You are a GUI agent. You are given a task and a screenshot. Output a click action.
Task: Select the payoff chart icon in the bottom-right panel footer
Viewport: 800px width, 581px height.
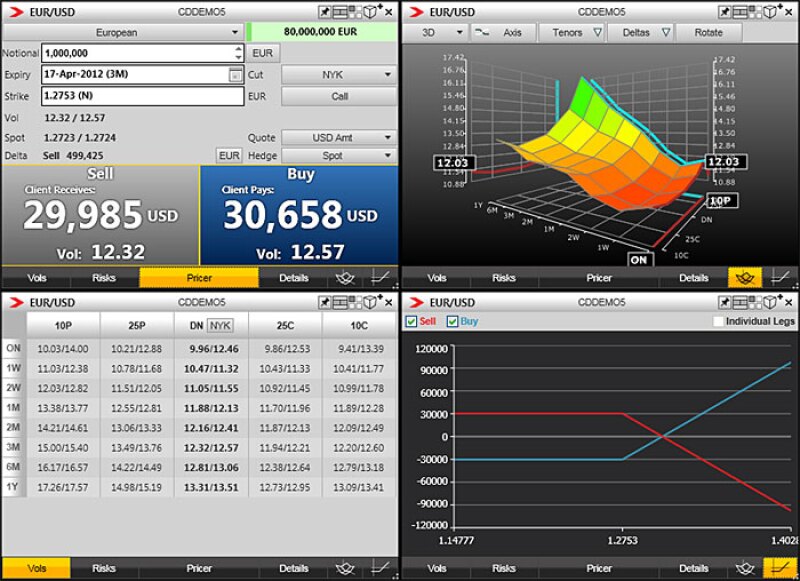[x=779, y=568]
